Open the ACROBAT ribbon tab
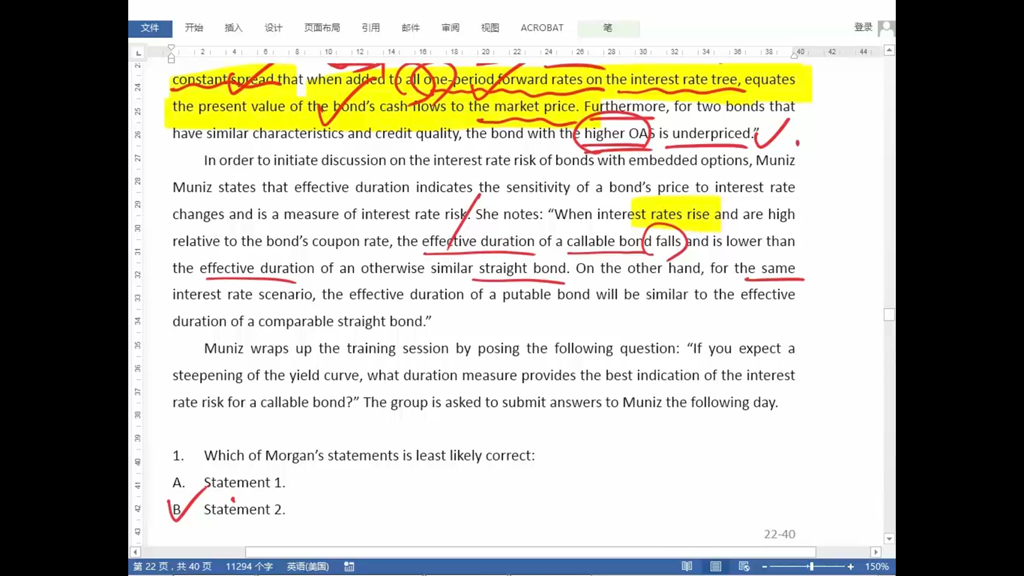Image resolution: width=1024 pixels, height=576 pixels. click(x=542, y=28)
